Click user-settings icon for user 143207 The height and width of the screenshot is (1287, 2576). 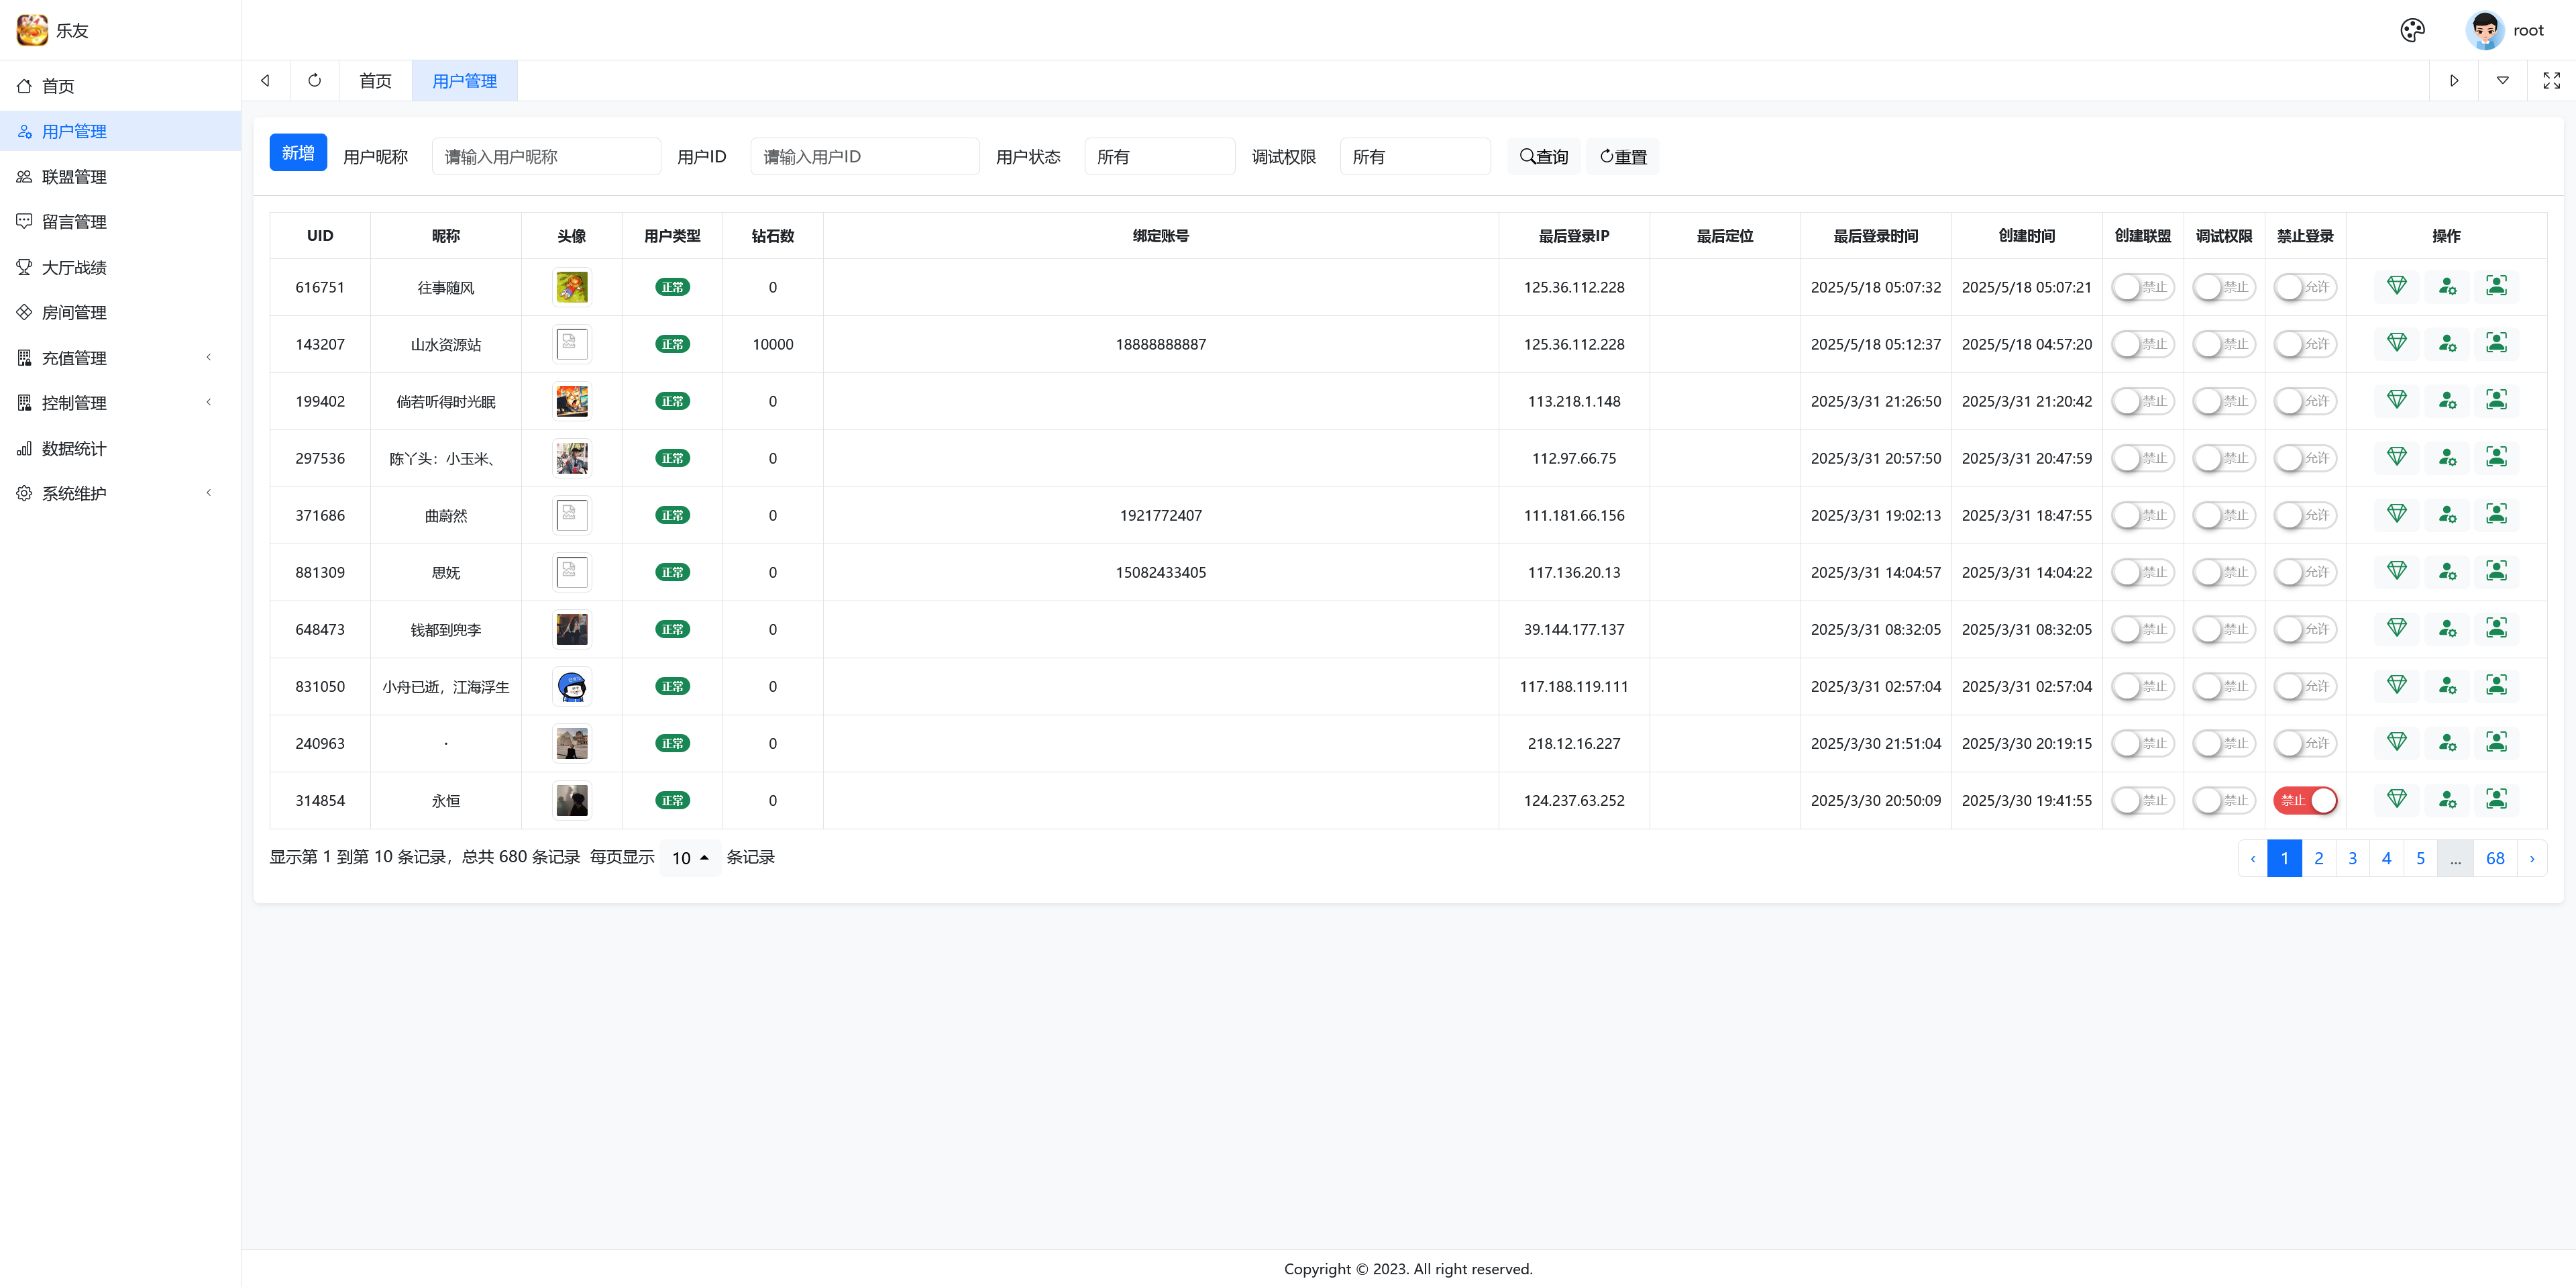tap(2446, 343)
